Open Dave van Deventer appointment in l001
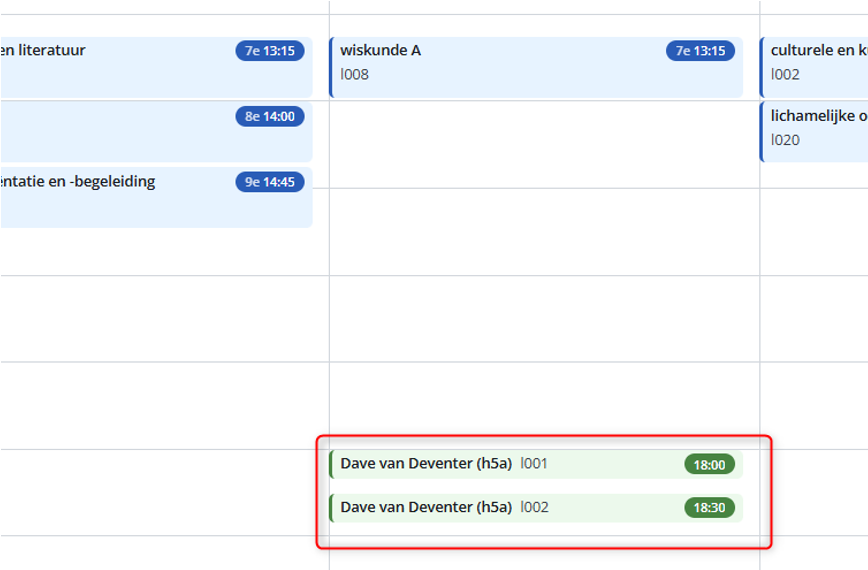 (x=425, y=464)
